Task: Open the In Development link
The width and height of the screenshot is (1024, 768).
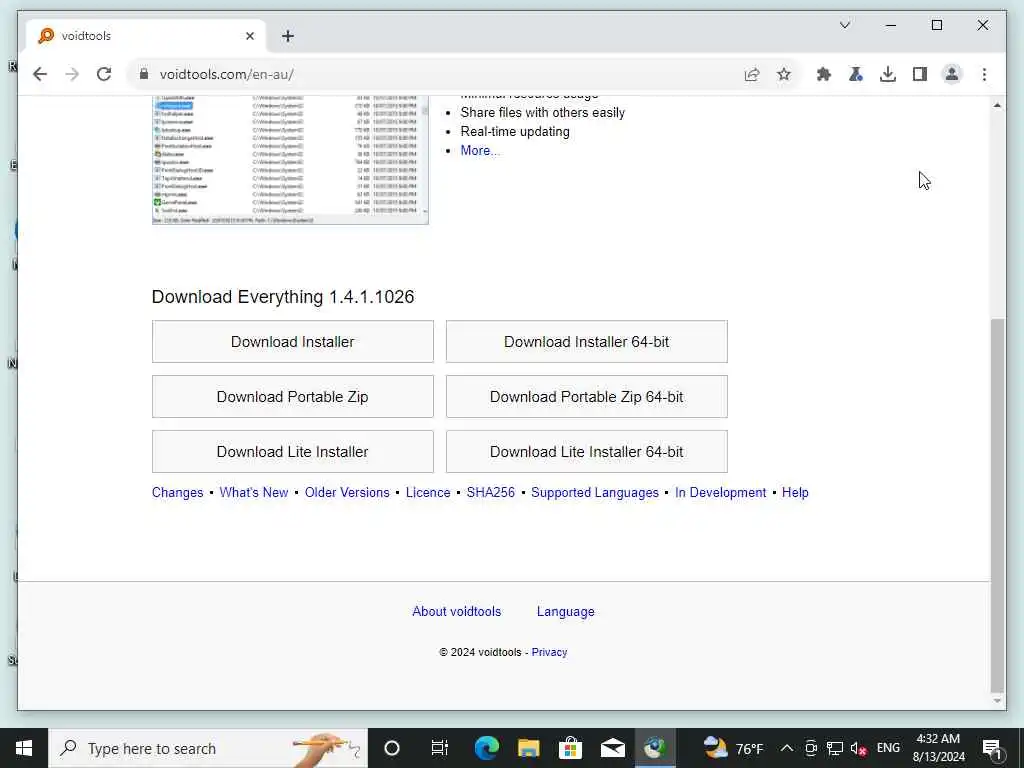Action: coord(720,492)
